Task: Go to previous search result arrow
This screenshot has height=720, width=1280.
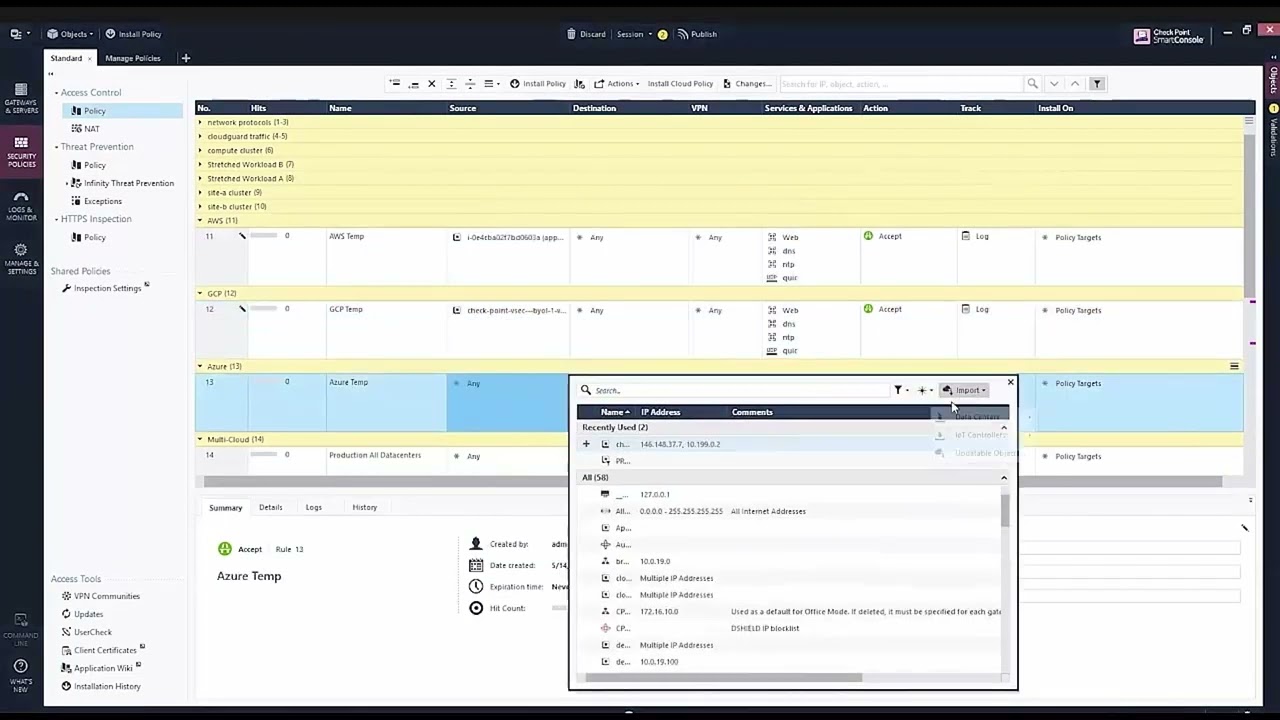Action: tap(1075, 84)
